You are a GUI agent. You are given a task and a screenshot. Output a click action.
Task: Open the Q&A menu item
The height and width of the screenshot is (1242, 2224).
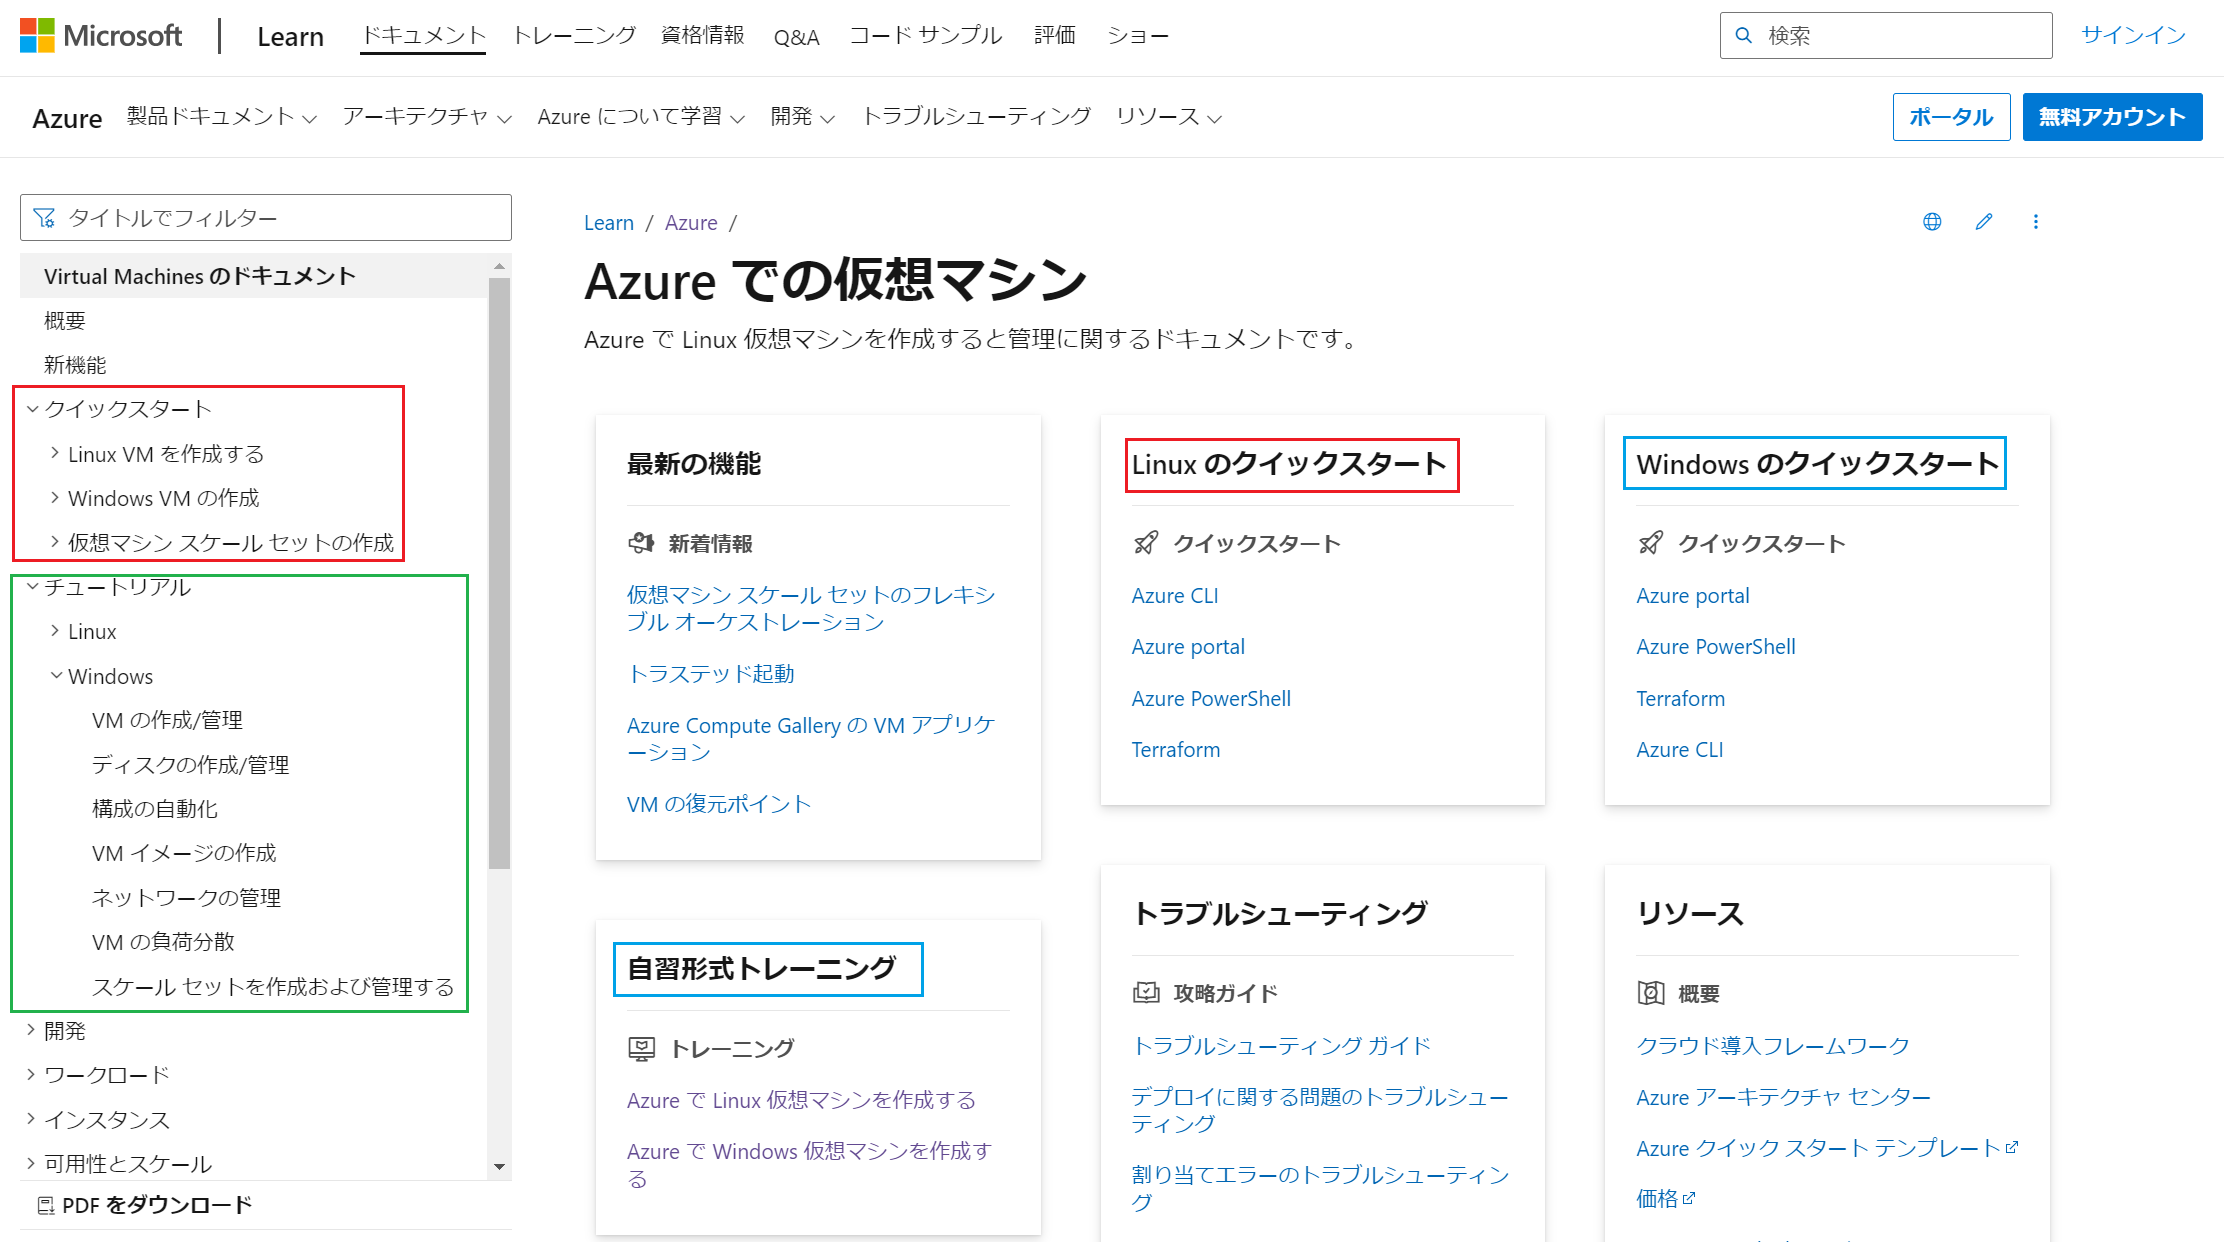[x=796, y=37]
